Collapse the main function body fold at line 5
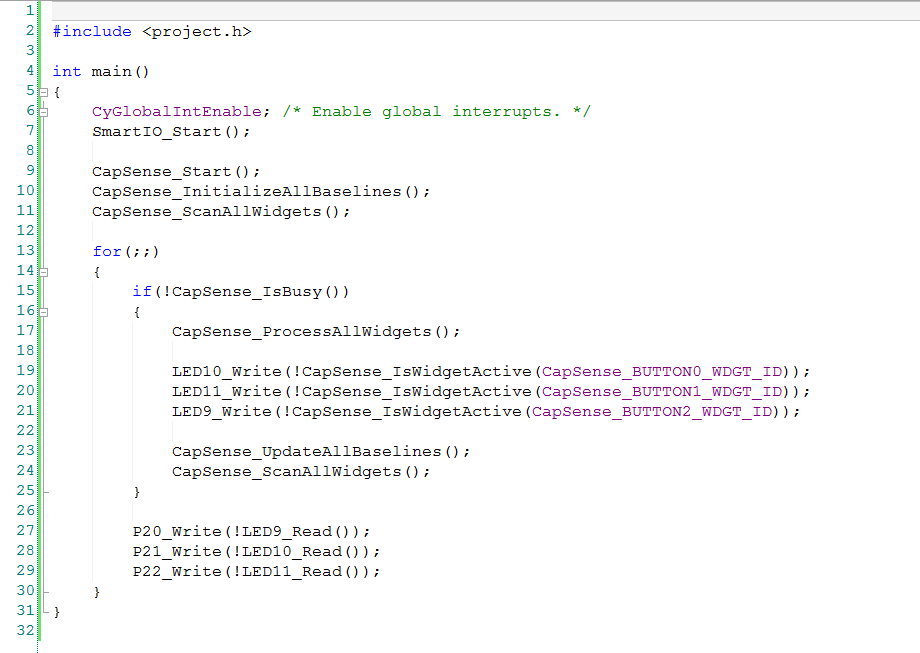The height and width of the screenshot is (653, 920). (x=43, y=92)
